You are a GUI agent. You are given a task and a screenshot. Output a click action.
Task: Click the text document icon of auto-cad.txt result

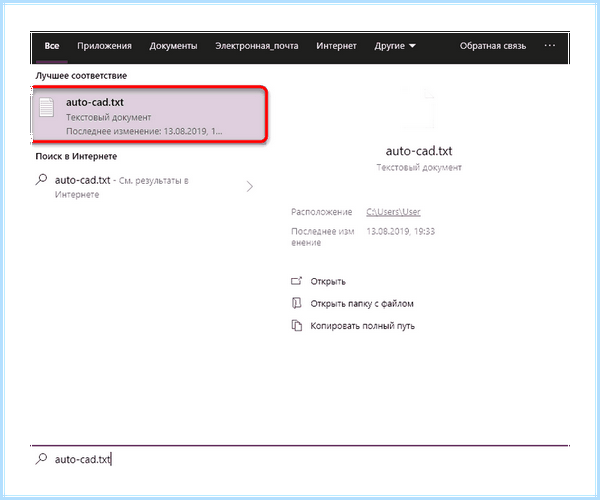47,107
